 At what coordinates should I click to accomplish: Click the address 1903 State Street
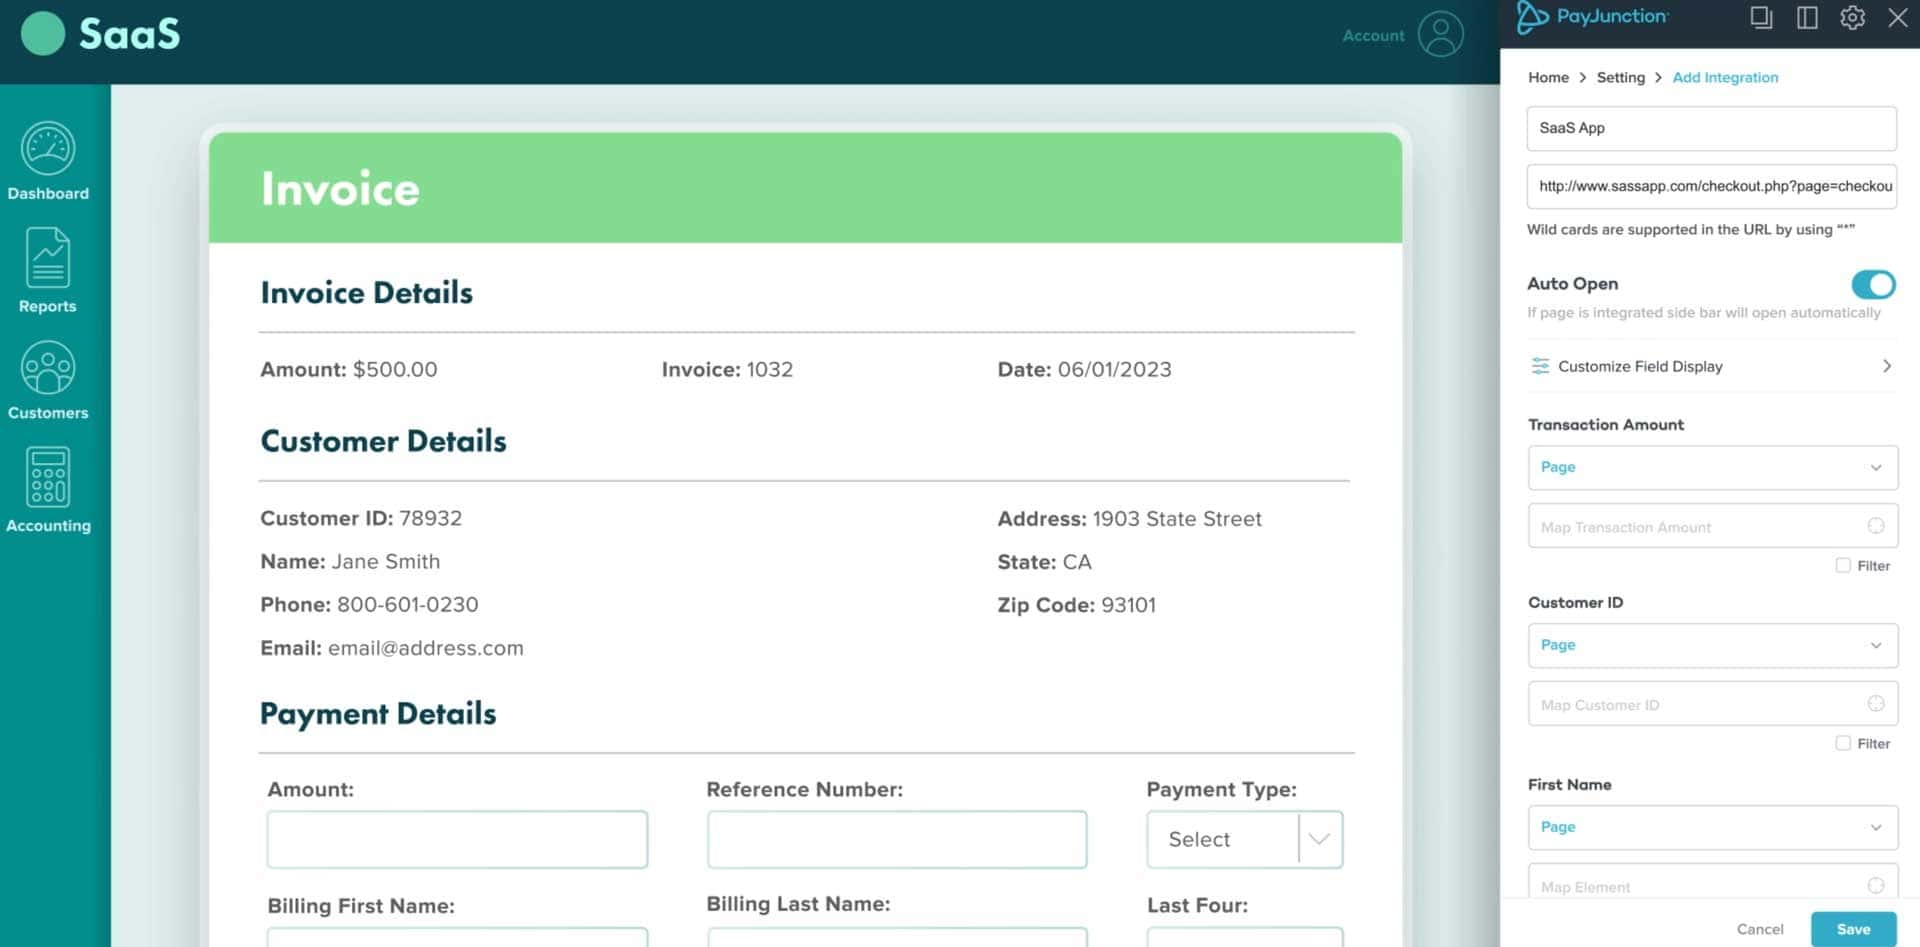coord(1177,519)
